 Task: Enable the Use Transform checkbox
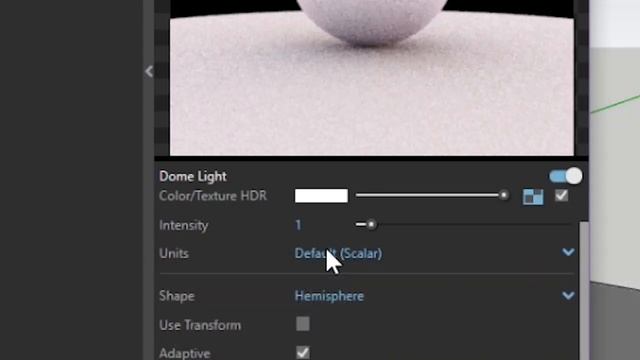pos(303,324)
